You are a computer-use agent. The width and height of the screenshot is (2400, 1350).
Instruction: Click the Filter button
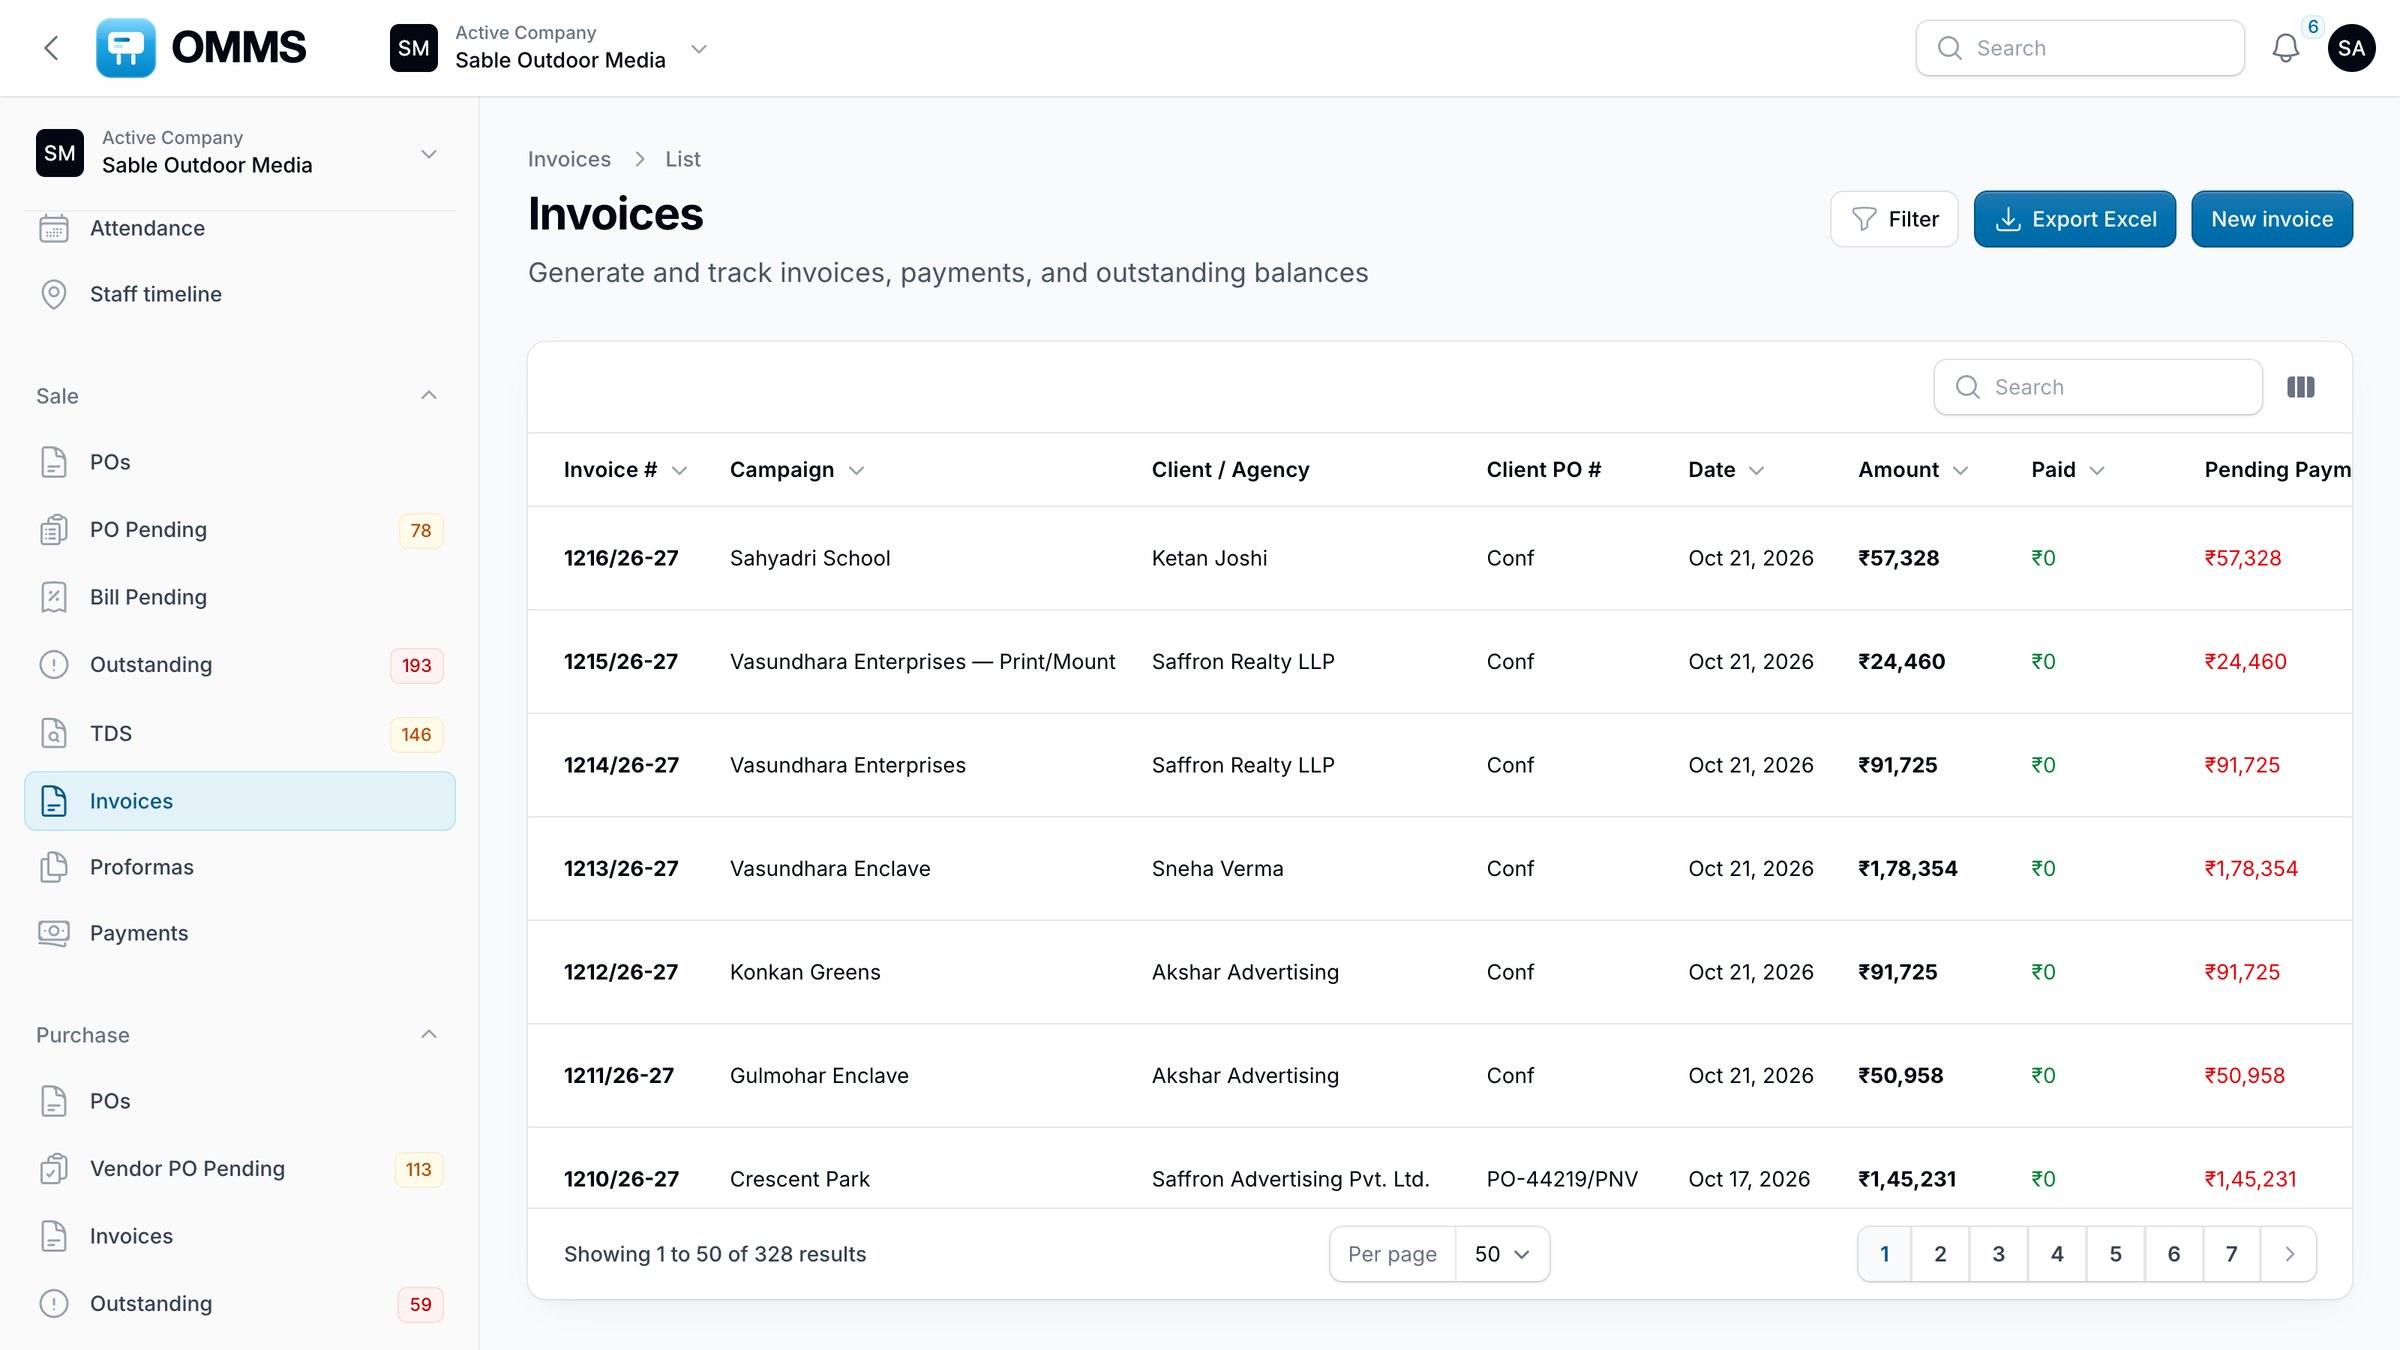(1894, 219)
